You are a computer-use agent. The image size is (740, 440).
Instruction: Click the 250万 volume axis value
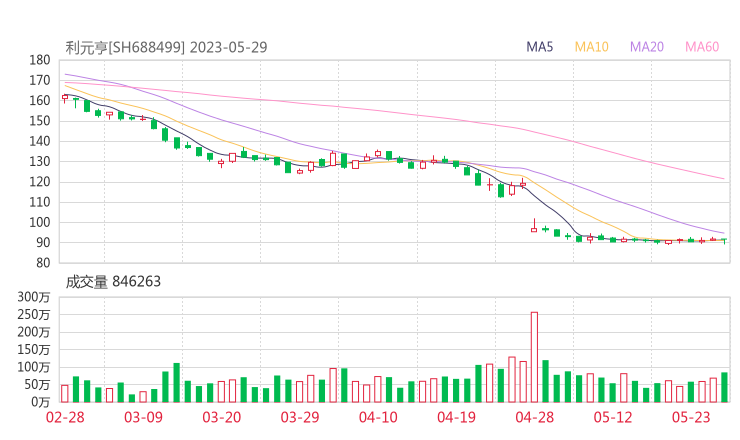click(34, 314)
